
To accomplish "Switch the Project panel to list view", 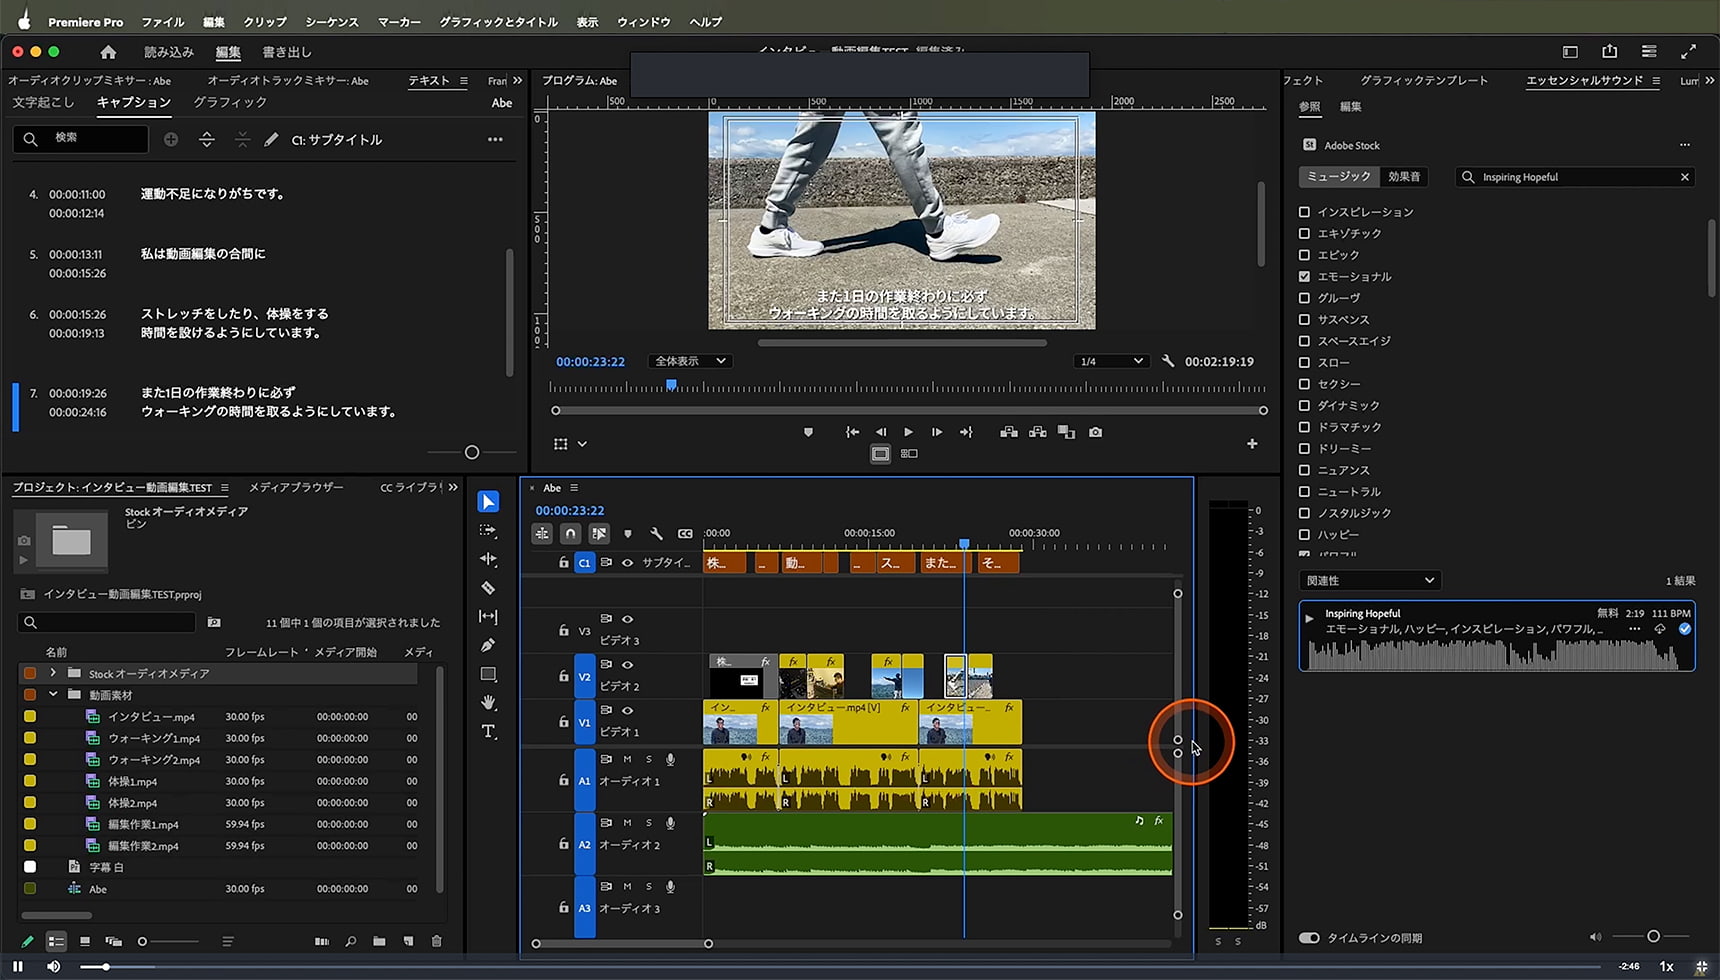I will (x=56, y=941).
